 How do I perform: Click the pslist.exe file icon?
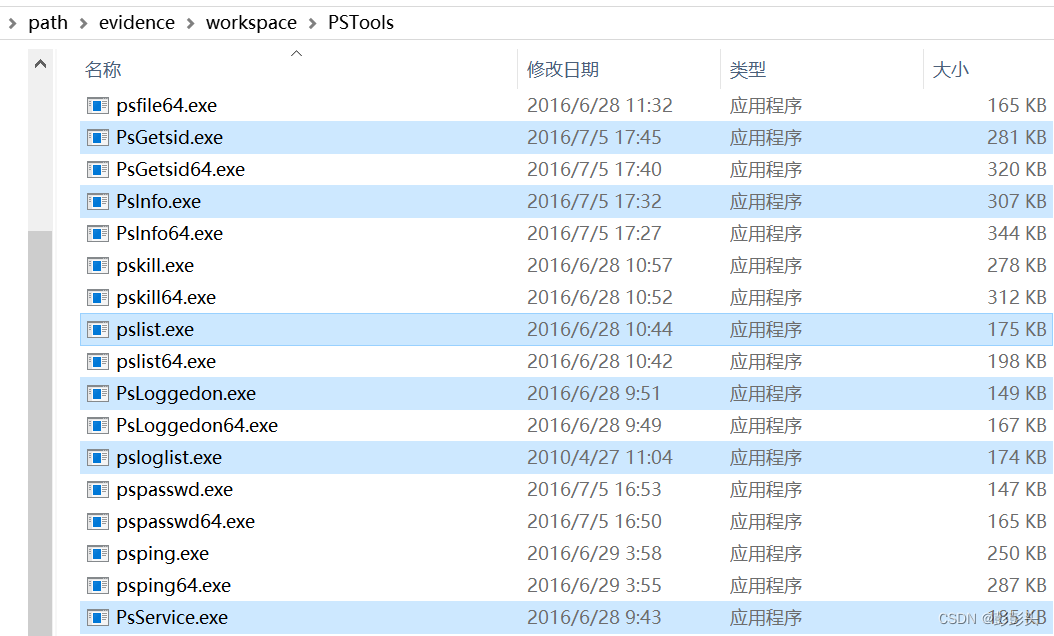[97, 329]
